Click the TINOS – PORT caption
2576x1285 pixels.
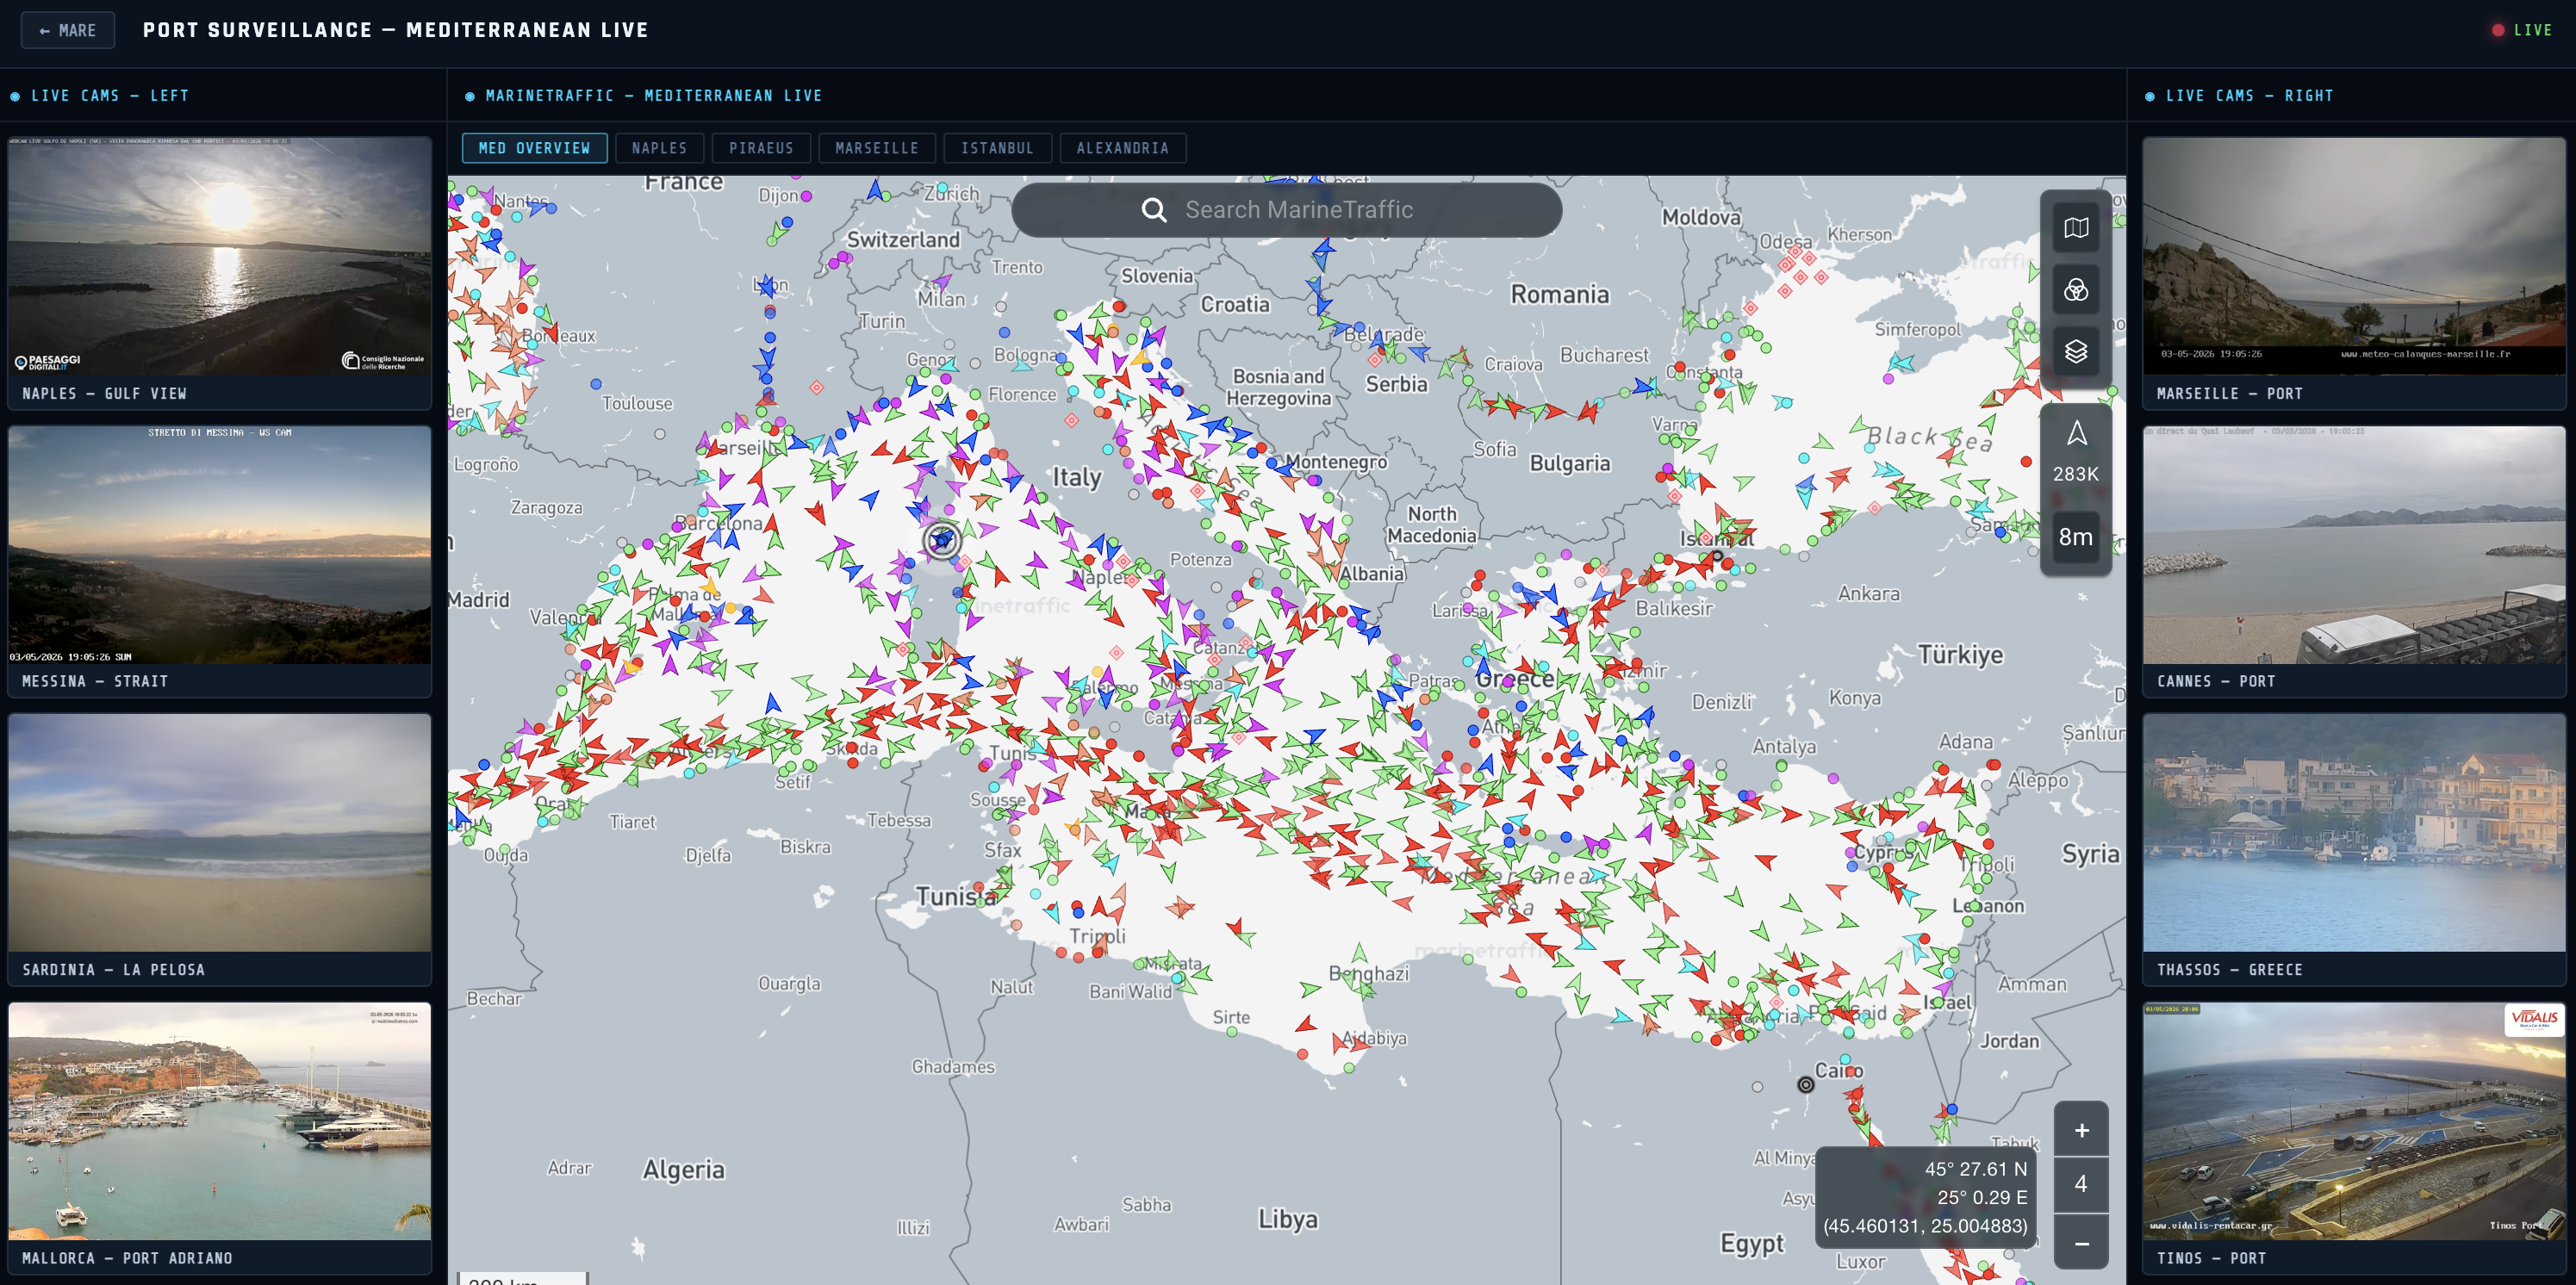(2211, 1258)
